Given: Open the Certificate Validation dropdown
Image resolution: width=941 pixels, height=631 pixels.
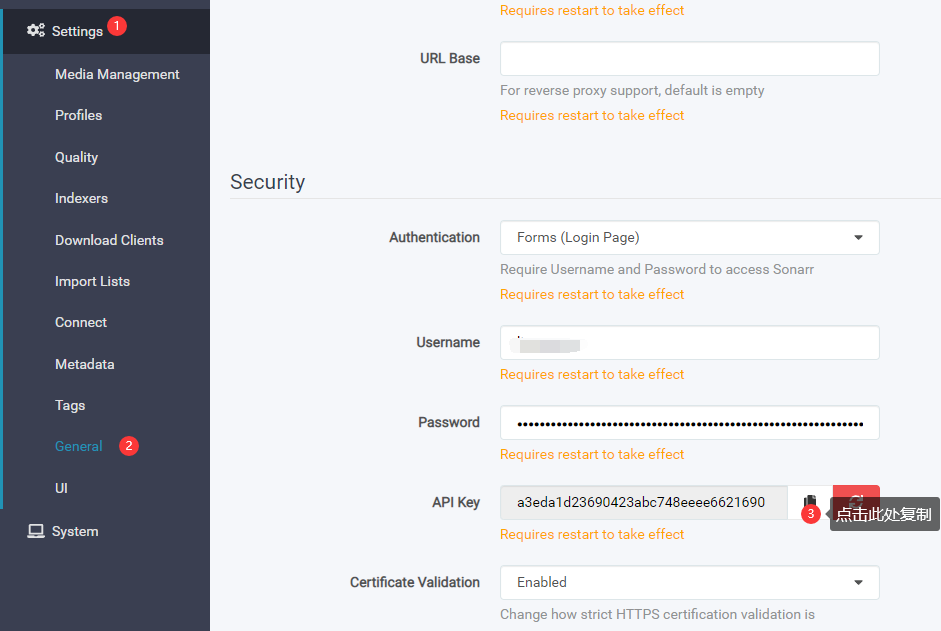Looking at the screenshot, I should [690, 582].
